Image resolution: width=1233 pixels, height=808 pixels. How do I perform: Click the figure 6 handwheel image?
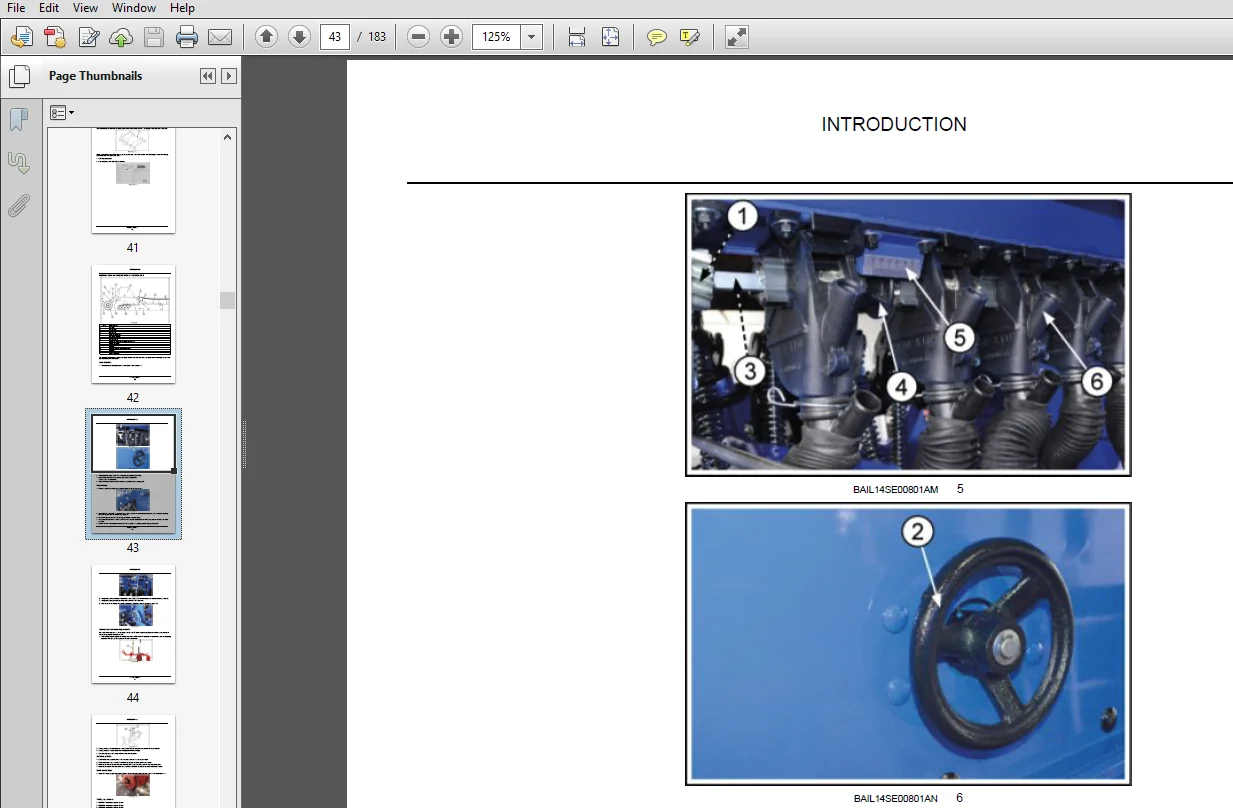click(x=908, y=644)
